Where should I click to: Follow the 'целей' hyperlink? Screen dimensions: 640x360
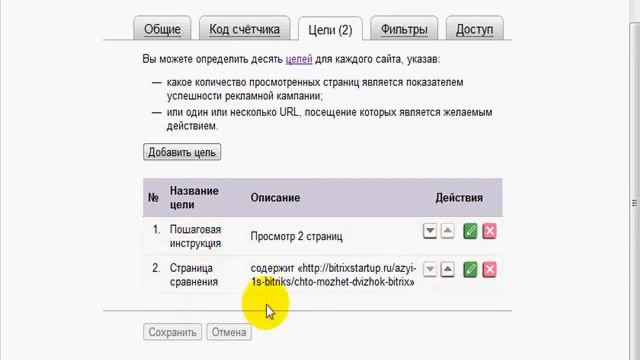[x=299, y=59]
